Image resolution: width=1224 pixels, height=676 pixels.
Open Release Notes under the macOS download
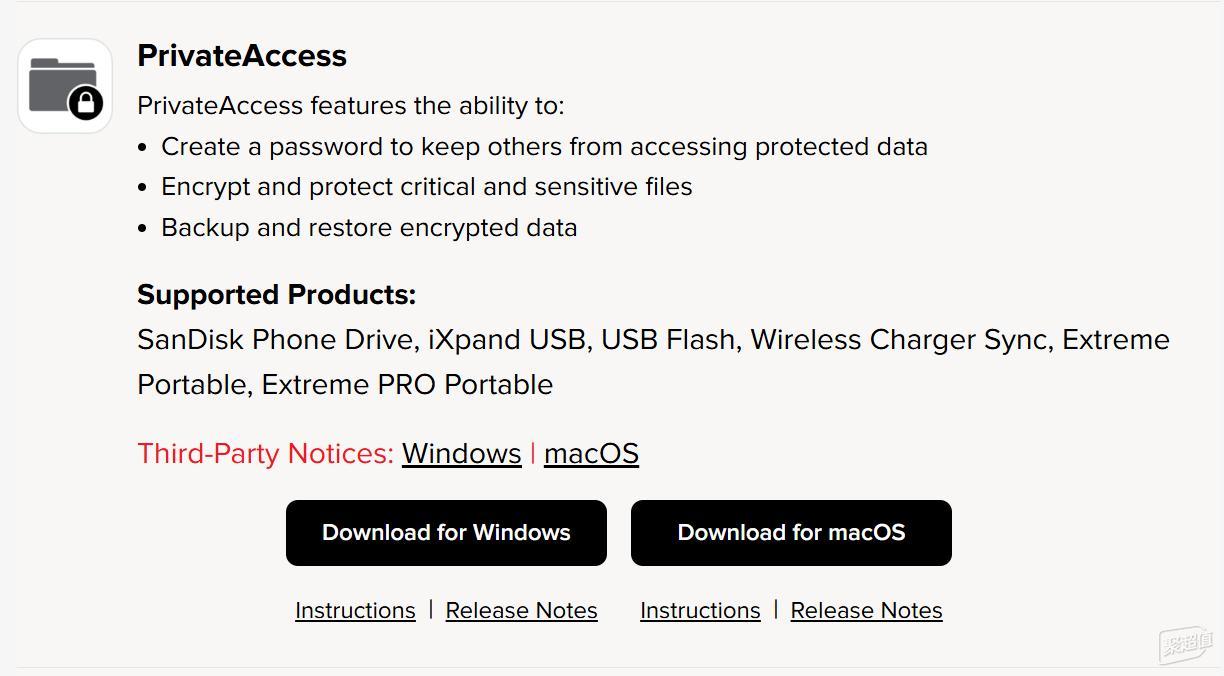[866, 610]
